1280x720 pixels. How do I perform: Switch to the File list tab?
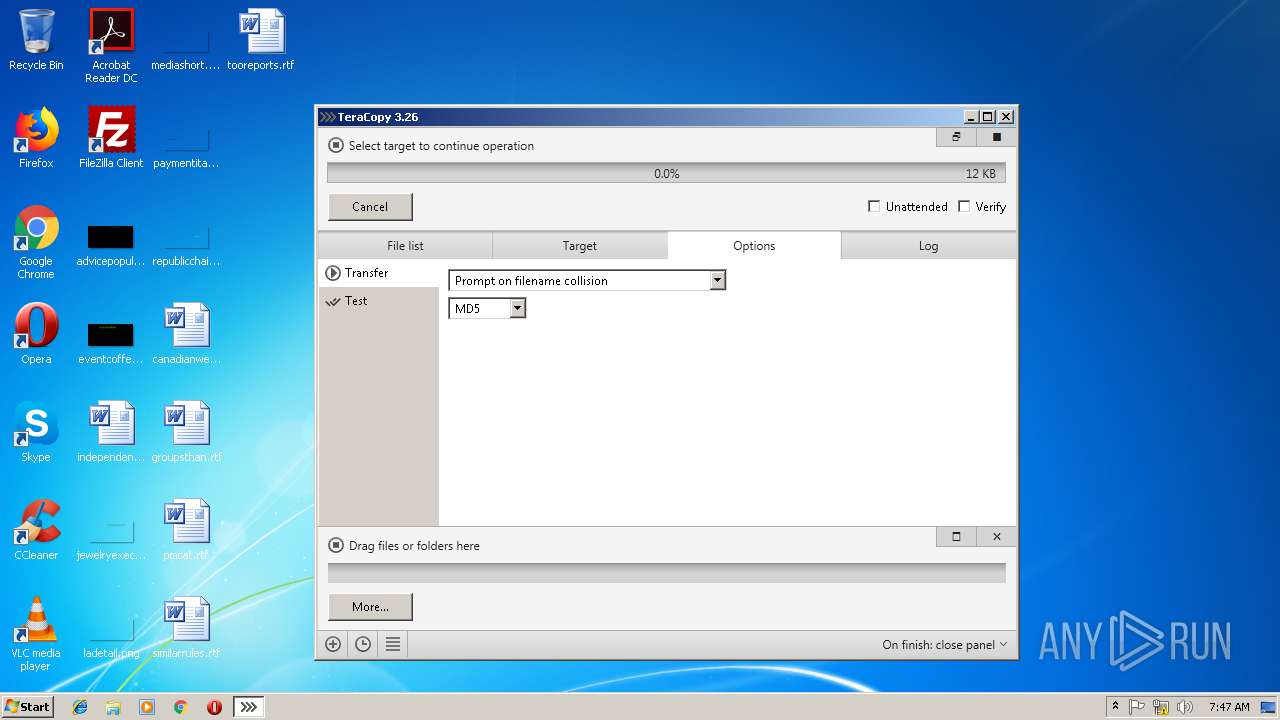(405, 246)
